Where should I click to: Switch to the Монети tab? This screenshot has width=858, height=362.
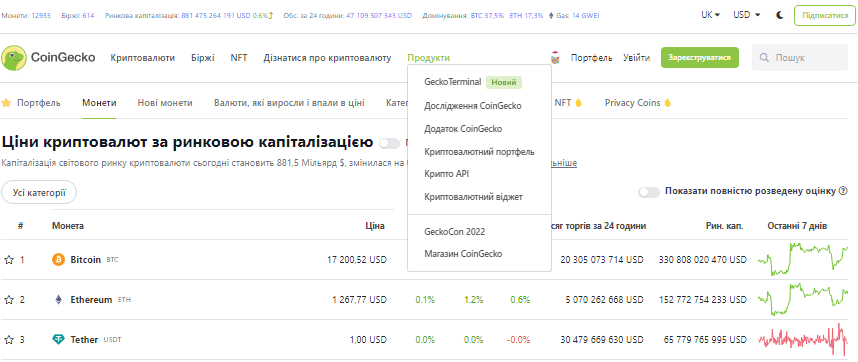(99, 103)
